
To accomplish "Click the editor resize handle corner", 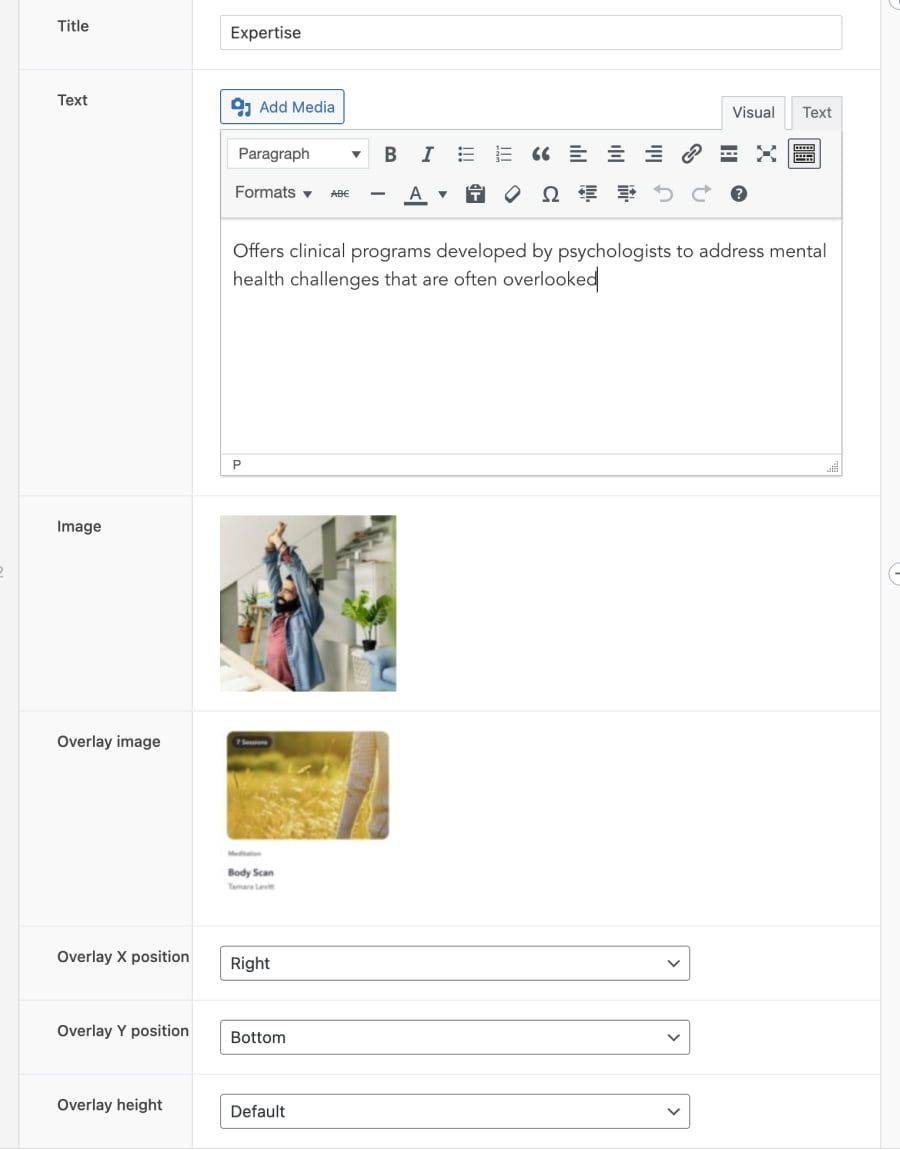I will 833,466.
